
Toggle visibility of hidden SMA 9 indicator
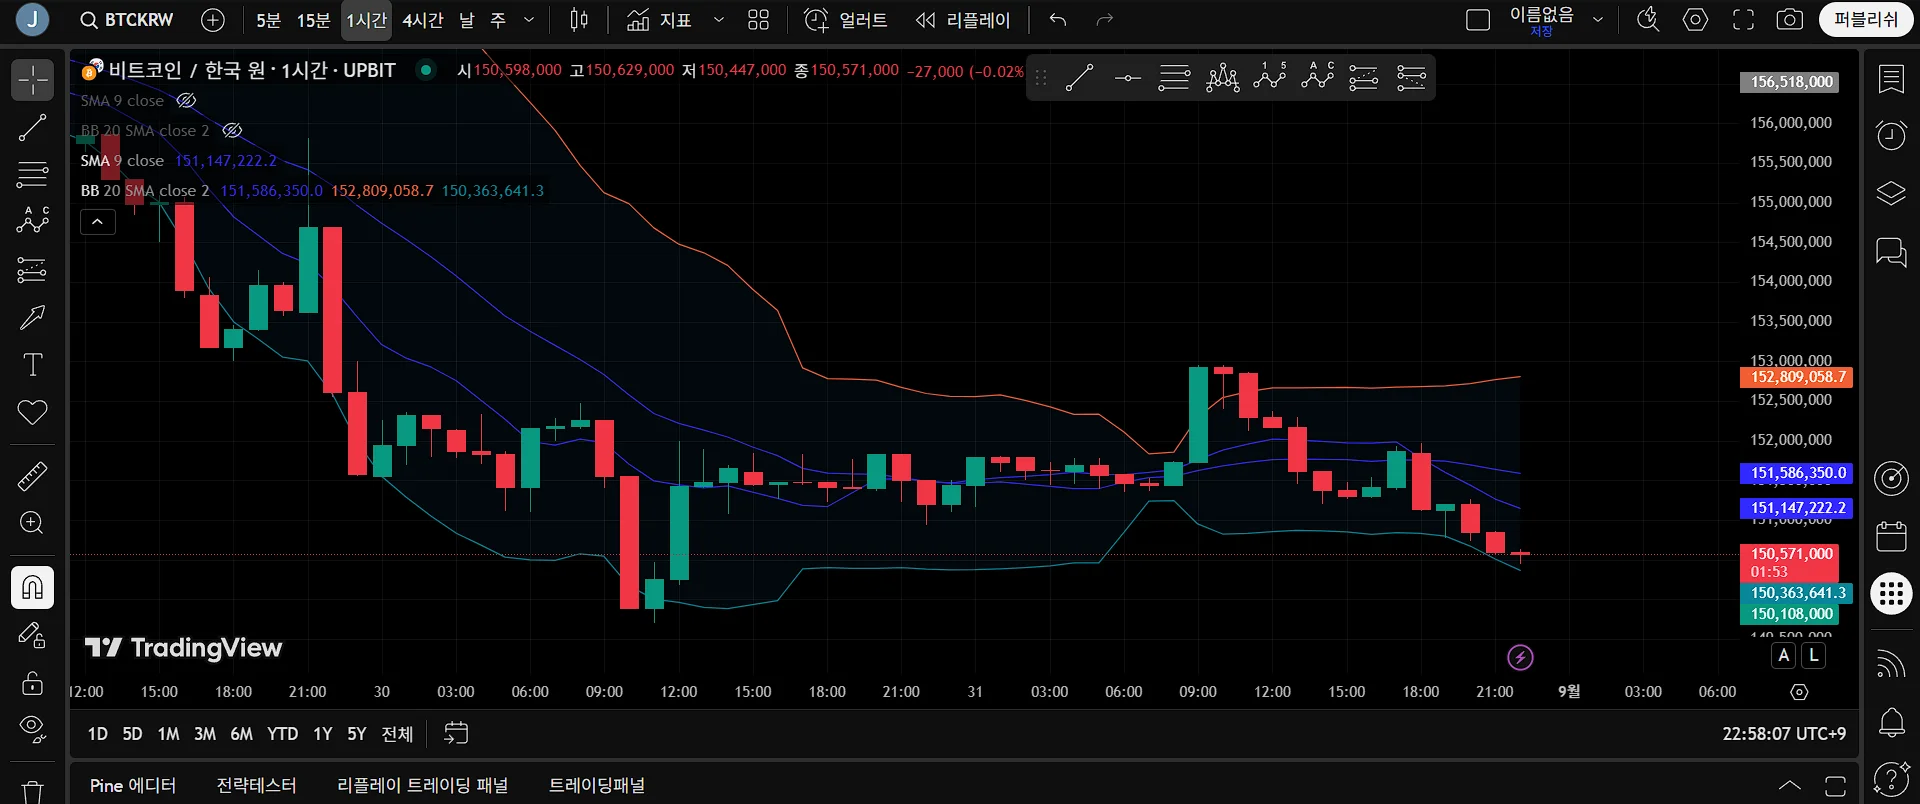pyautogui.click(x=186, y=101)
